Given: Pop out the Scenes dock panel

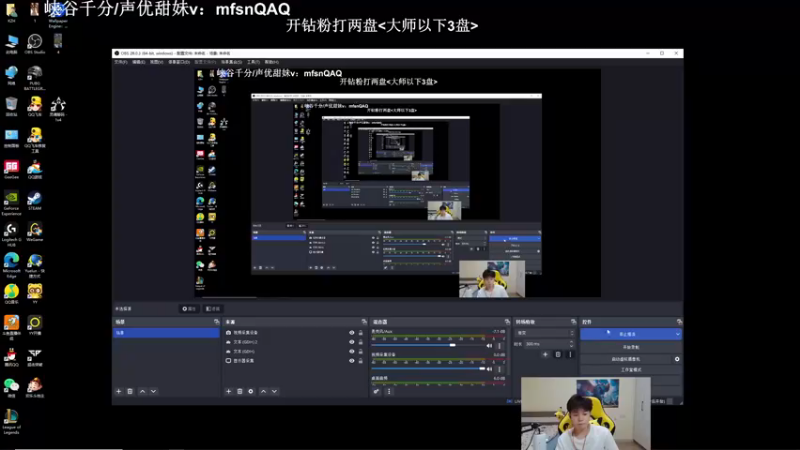Looking at the screenshot, I should tap(216, 322).
